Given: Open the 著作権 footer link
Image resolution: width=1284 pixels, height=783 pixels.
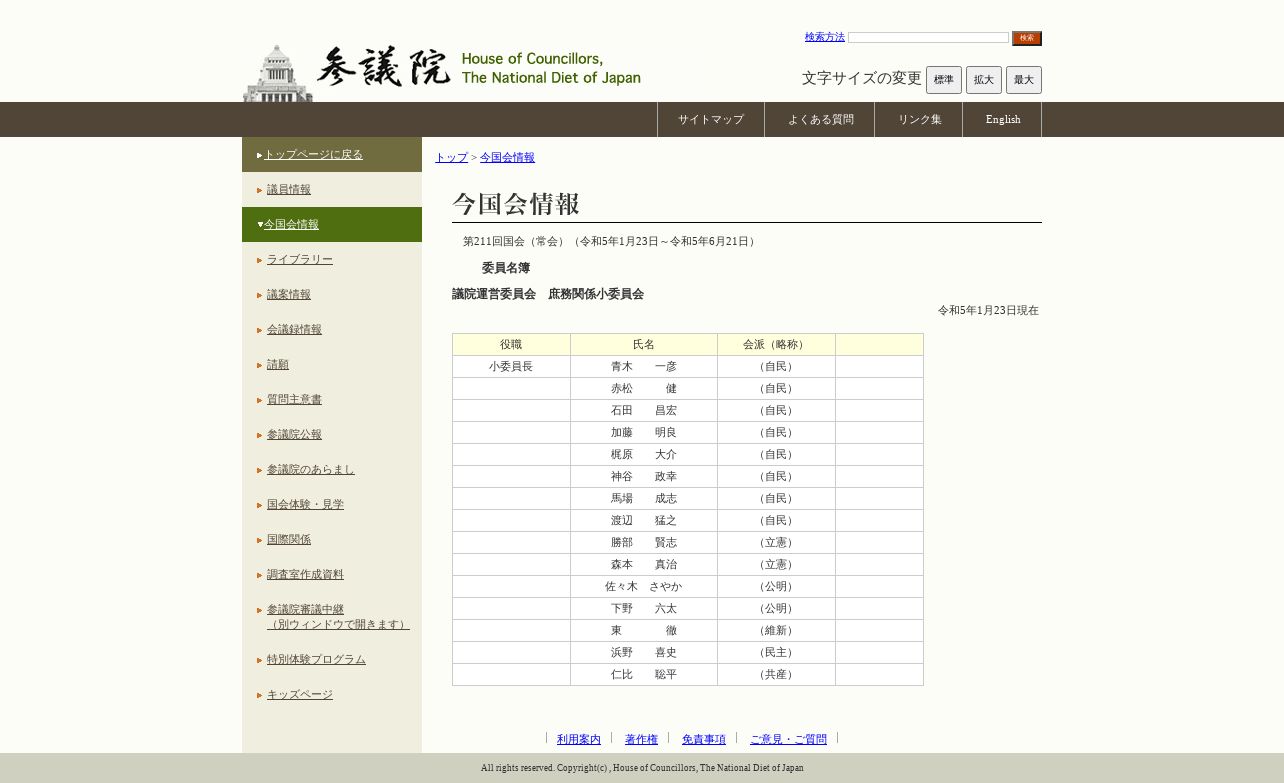Looking at the screenshot, I should 641,739.
